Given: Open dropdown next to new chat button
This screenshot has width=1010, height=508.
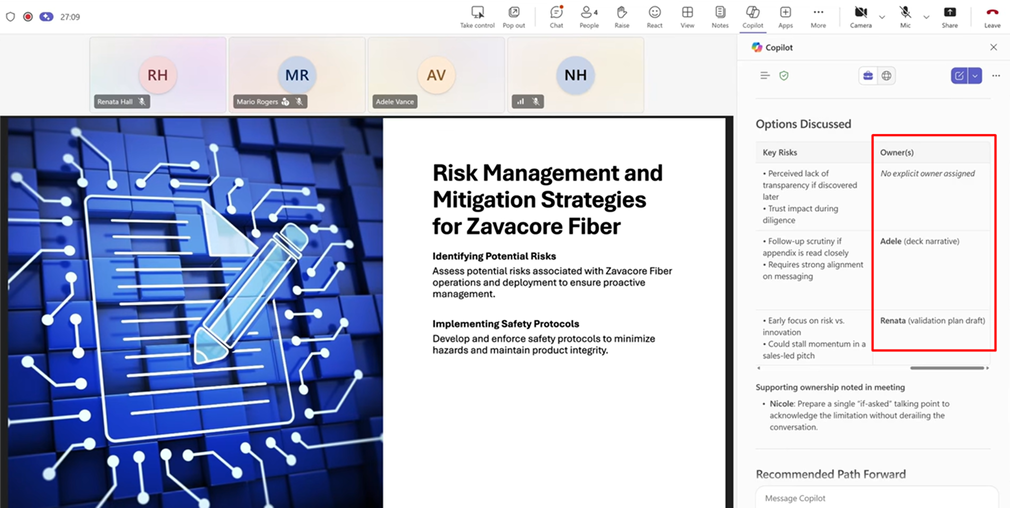Looking at the screenshot, I should click(x=975, y=76).
